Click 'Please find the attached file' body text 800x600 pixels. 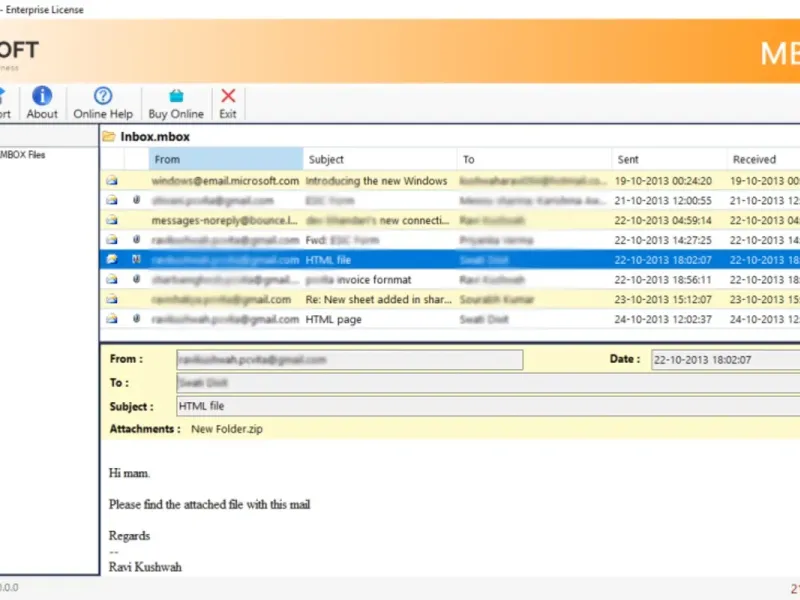[x=209, y=505]
